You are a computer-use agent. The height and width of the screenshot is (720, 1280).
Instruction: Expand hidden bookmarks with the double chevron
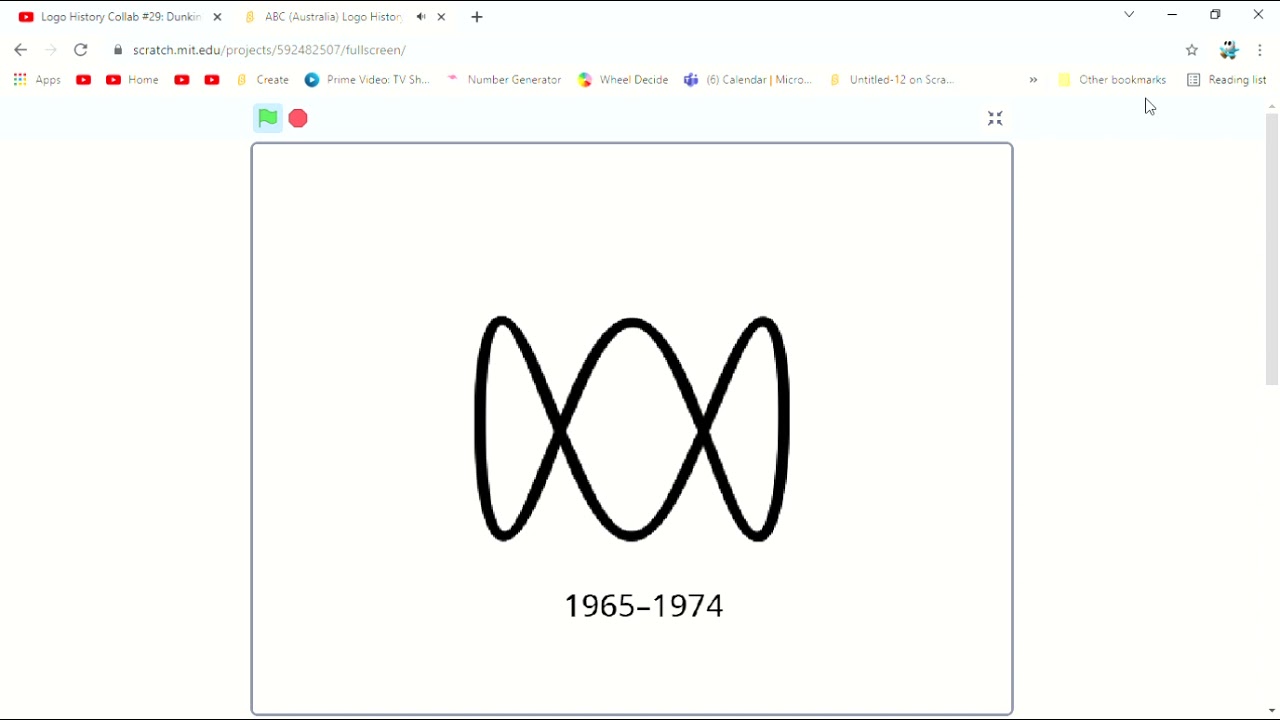coord(1033,80)
